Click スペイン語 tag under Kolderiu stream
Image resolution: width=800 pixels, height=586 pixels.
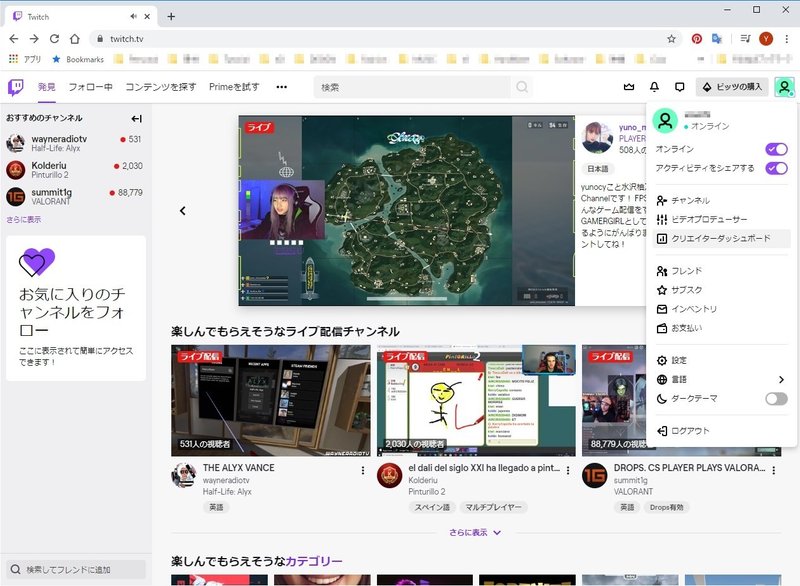pyautogui.click(x=432, y=507)
